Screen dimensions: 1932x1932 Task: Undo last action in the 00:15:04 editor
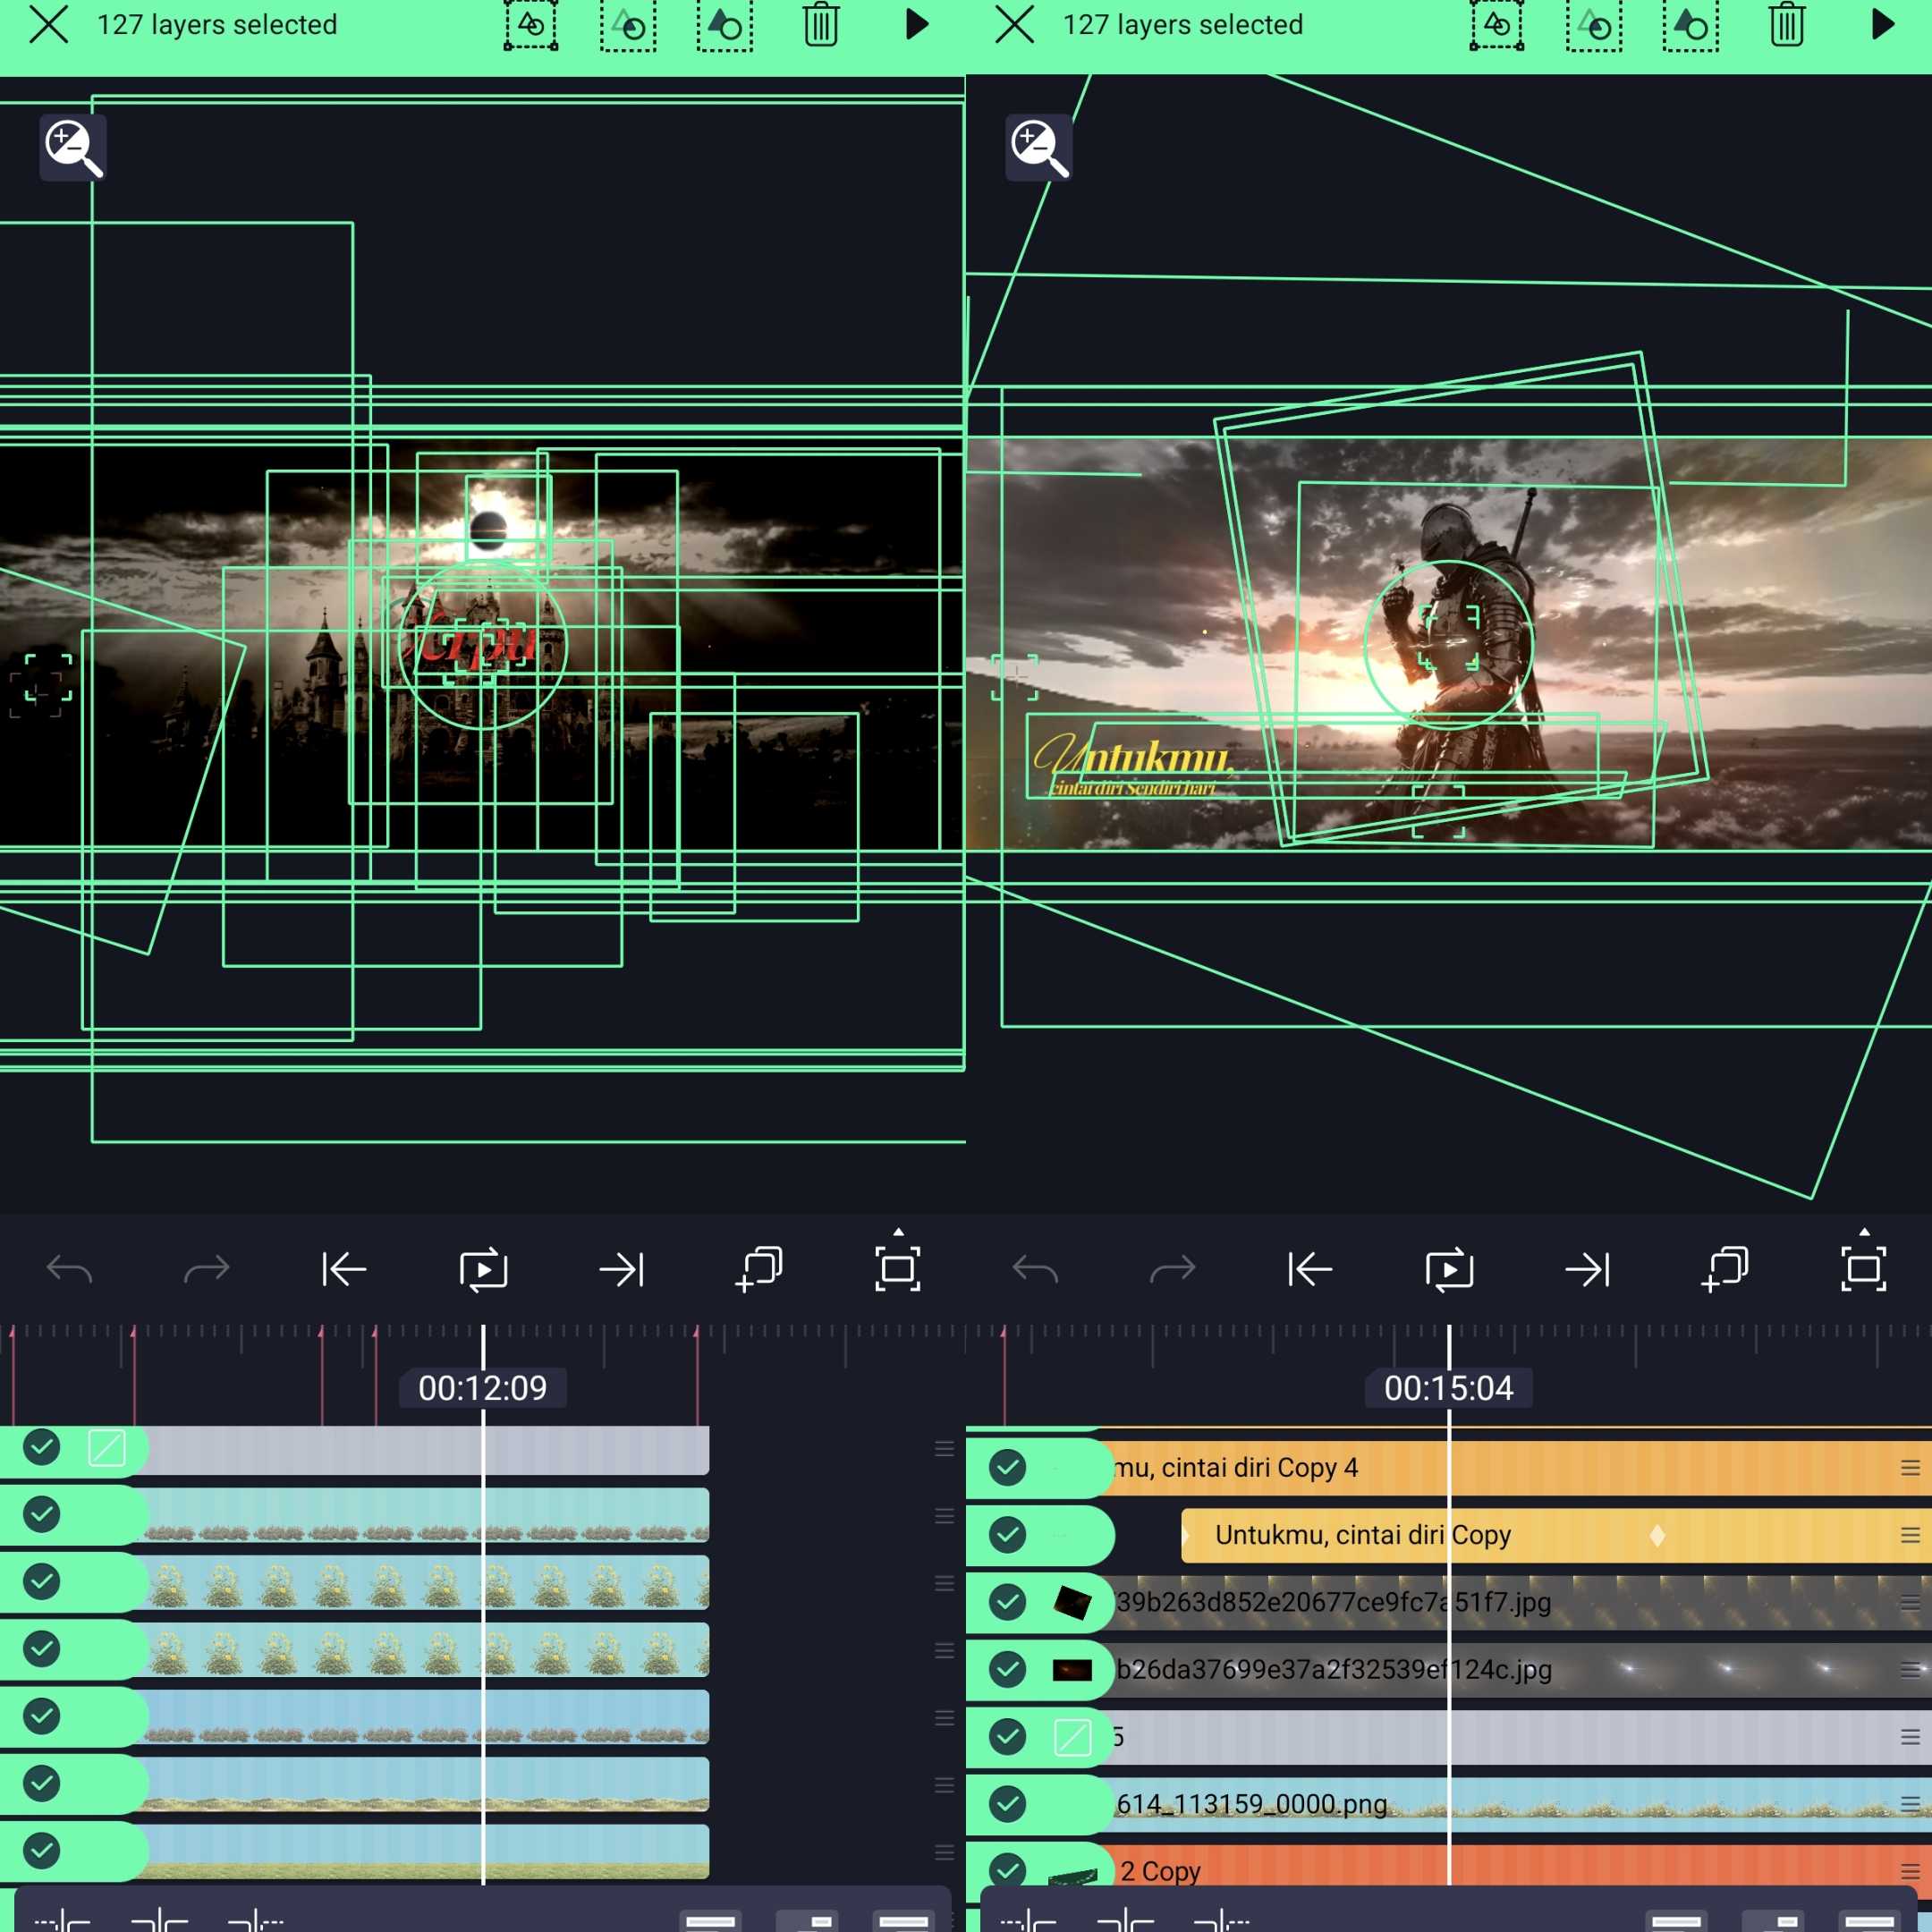1035,1270
